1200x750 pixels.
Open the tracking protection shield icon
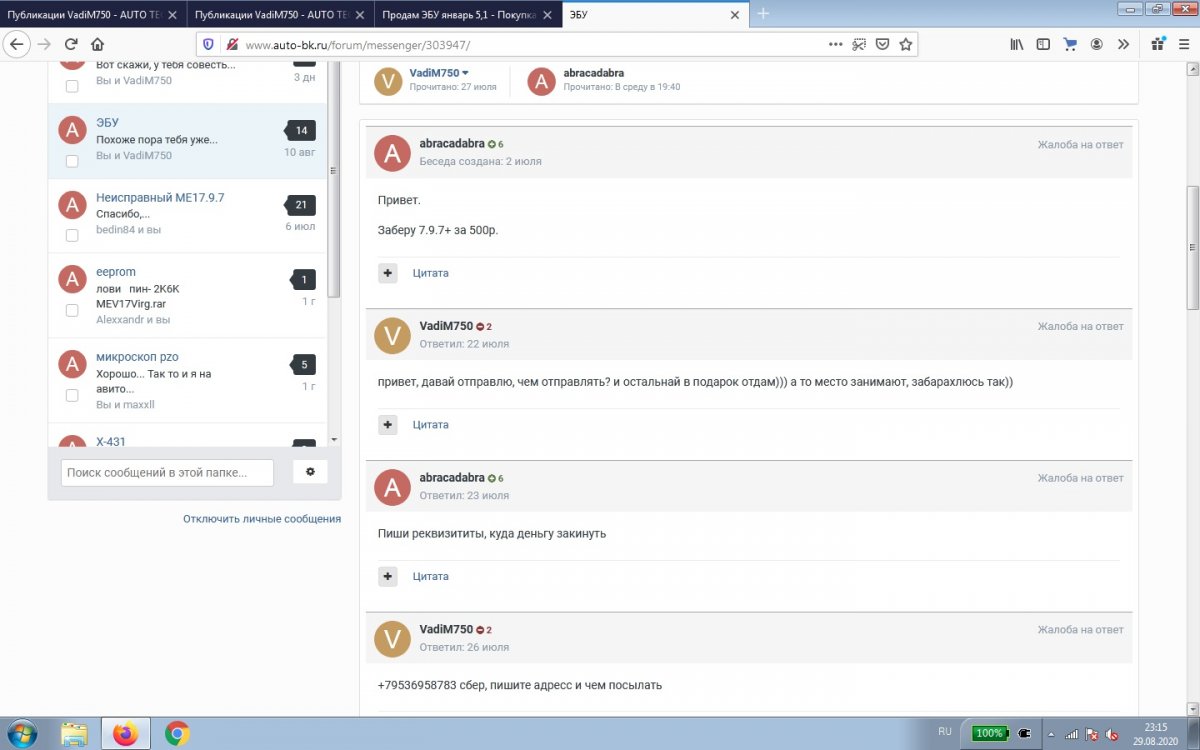[x=208, y=44]
